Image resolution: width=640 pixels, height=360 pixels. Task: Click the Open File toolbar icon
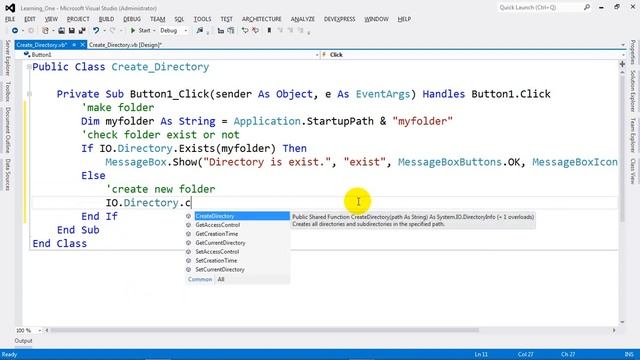(61, 31)
